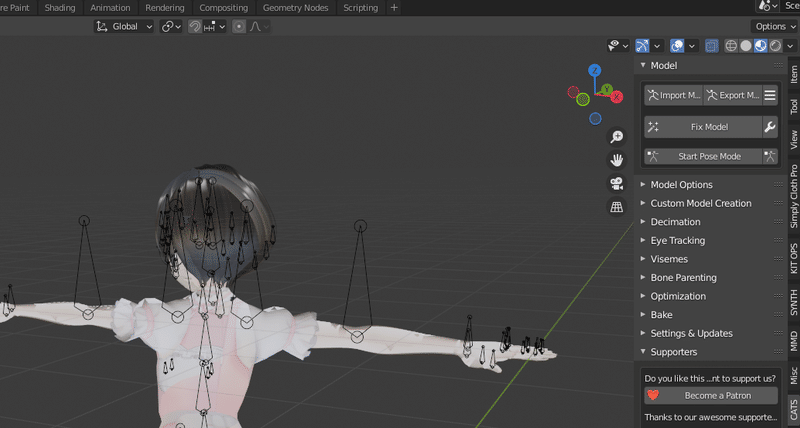
Task: Open the gizmo settings dropdown arrow
Action: click(657, 46)
